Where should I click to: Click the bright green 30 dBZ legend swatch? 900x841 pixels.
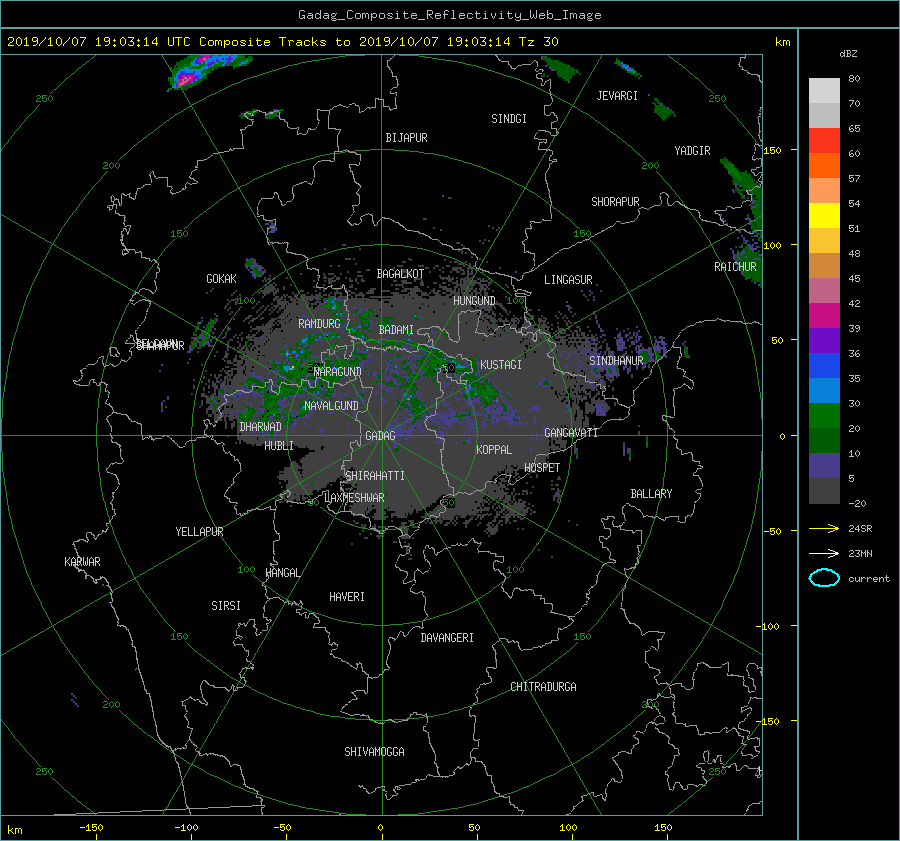point(824,415)
